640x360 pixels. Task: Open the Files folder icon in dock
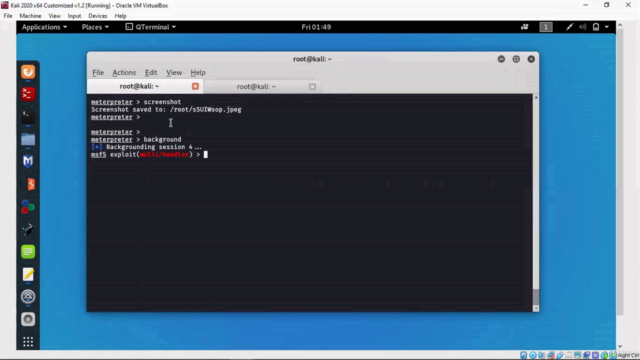(28, 140)
